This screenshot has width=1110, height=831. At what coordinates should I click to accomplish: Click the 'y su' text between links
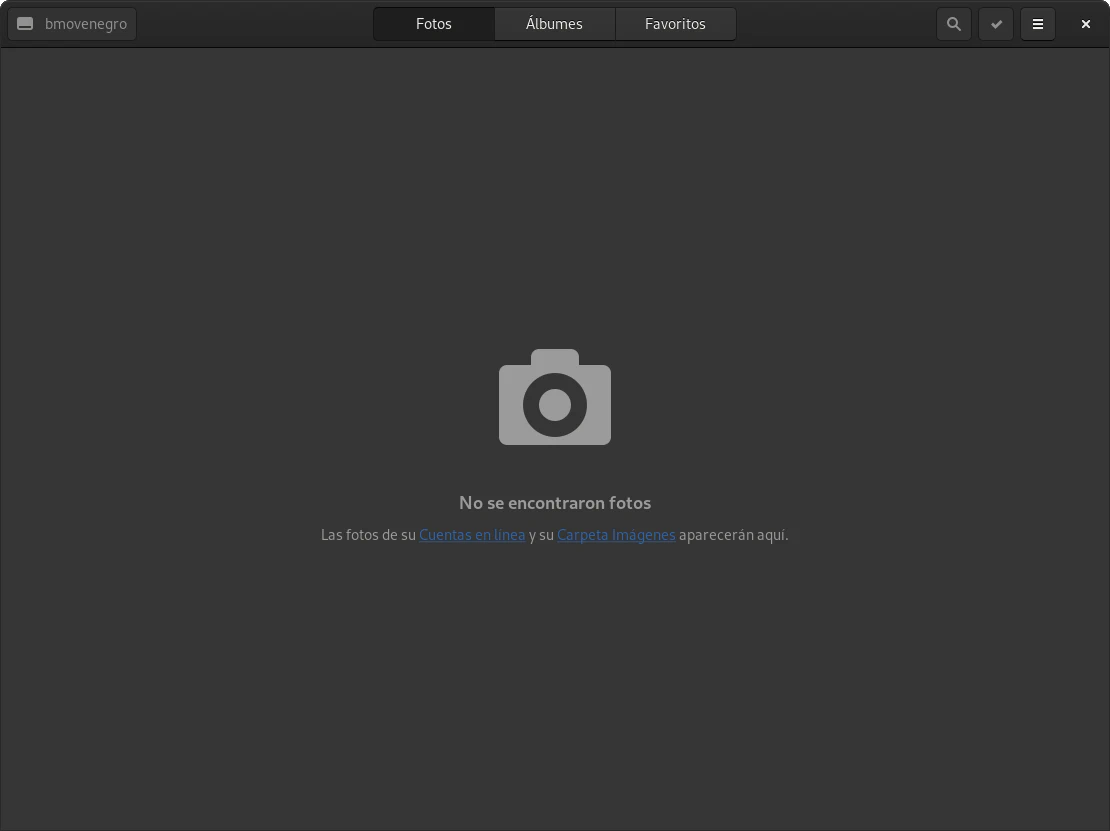click(541, 535)
